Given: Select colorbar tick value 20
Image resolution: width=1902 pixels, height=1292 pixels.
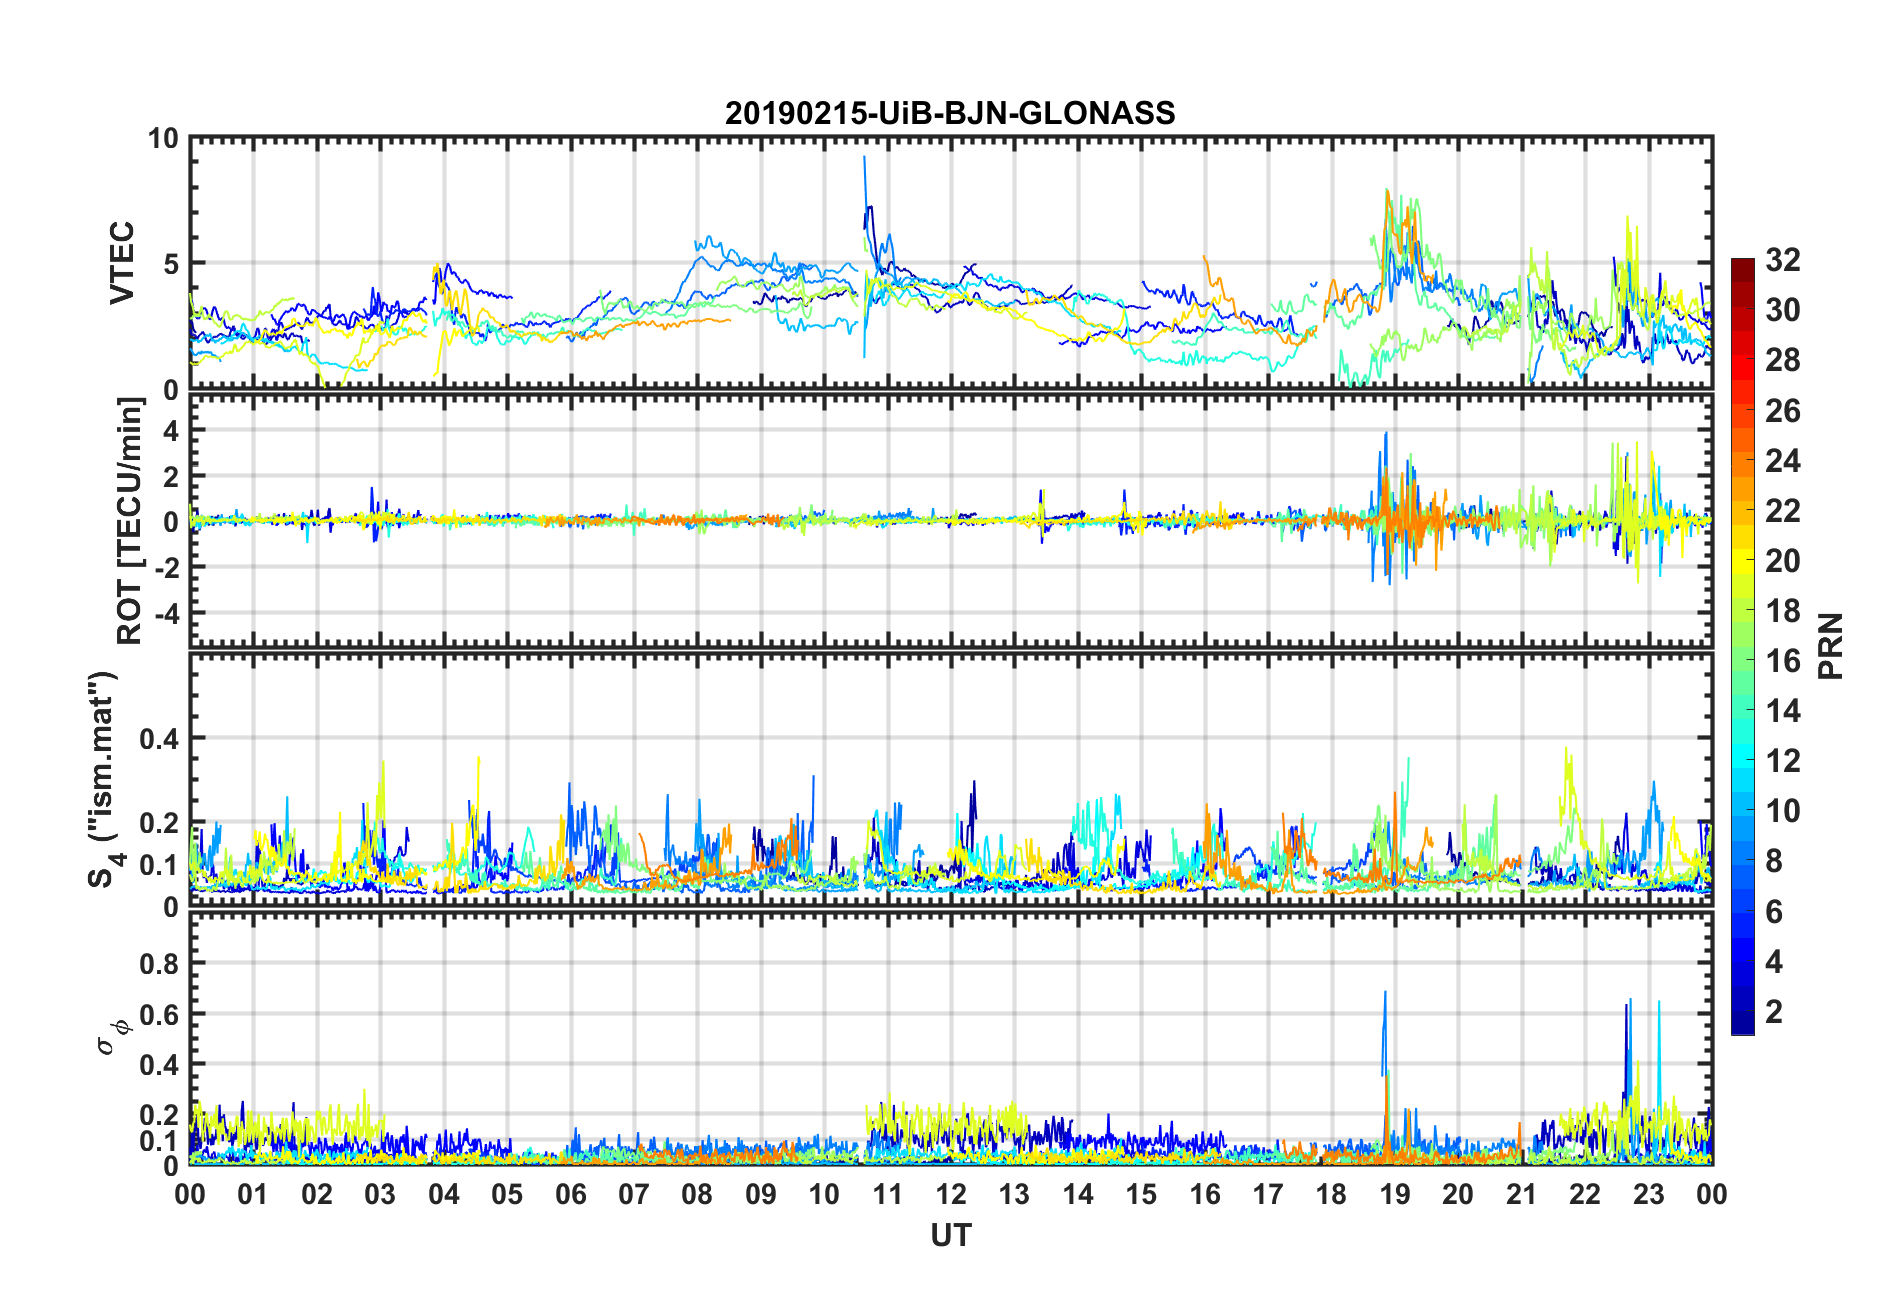Looking at the screenshot, I should click(1783, 561).
